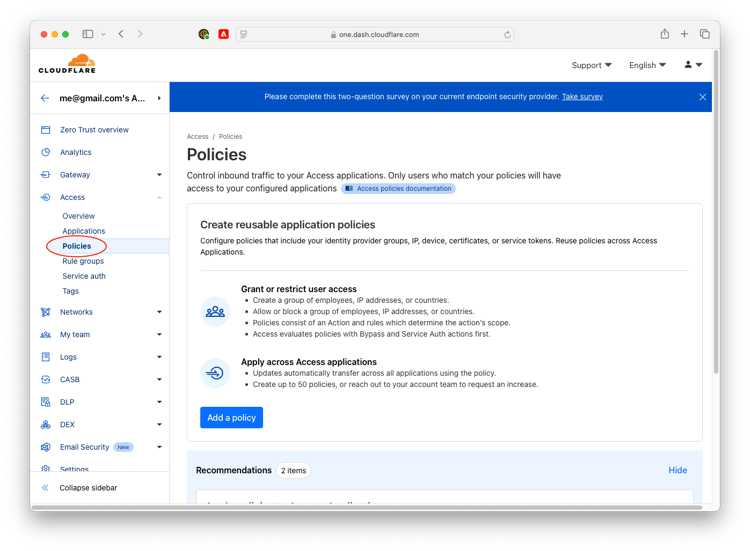Click the red Adobe extension icon

click(x=223, y=34)
